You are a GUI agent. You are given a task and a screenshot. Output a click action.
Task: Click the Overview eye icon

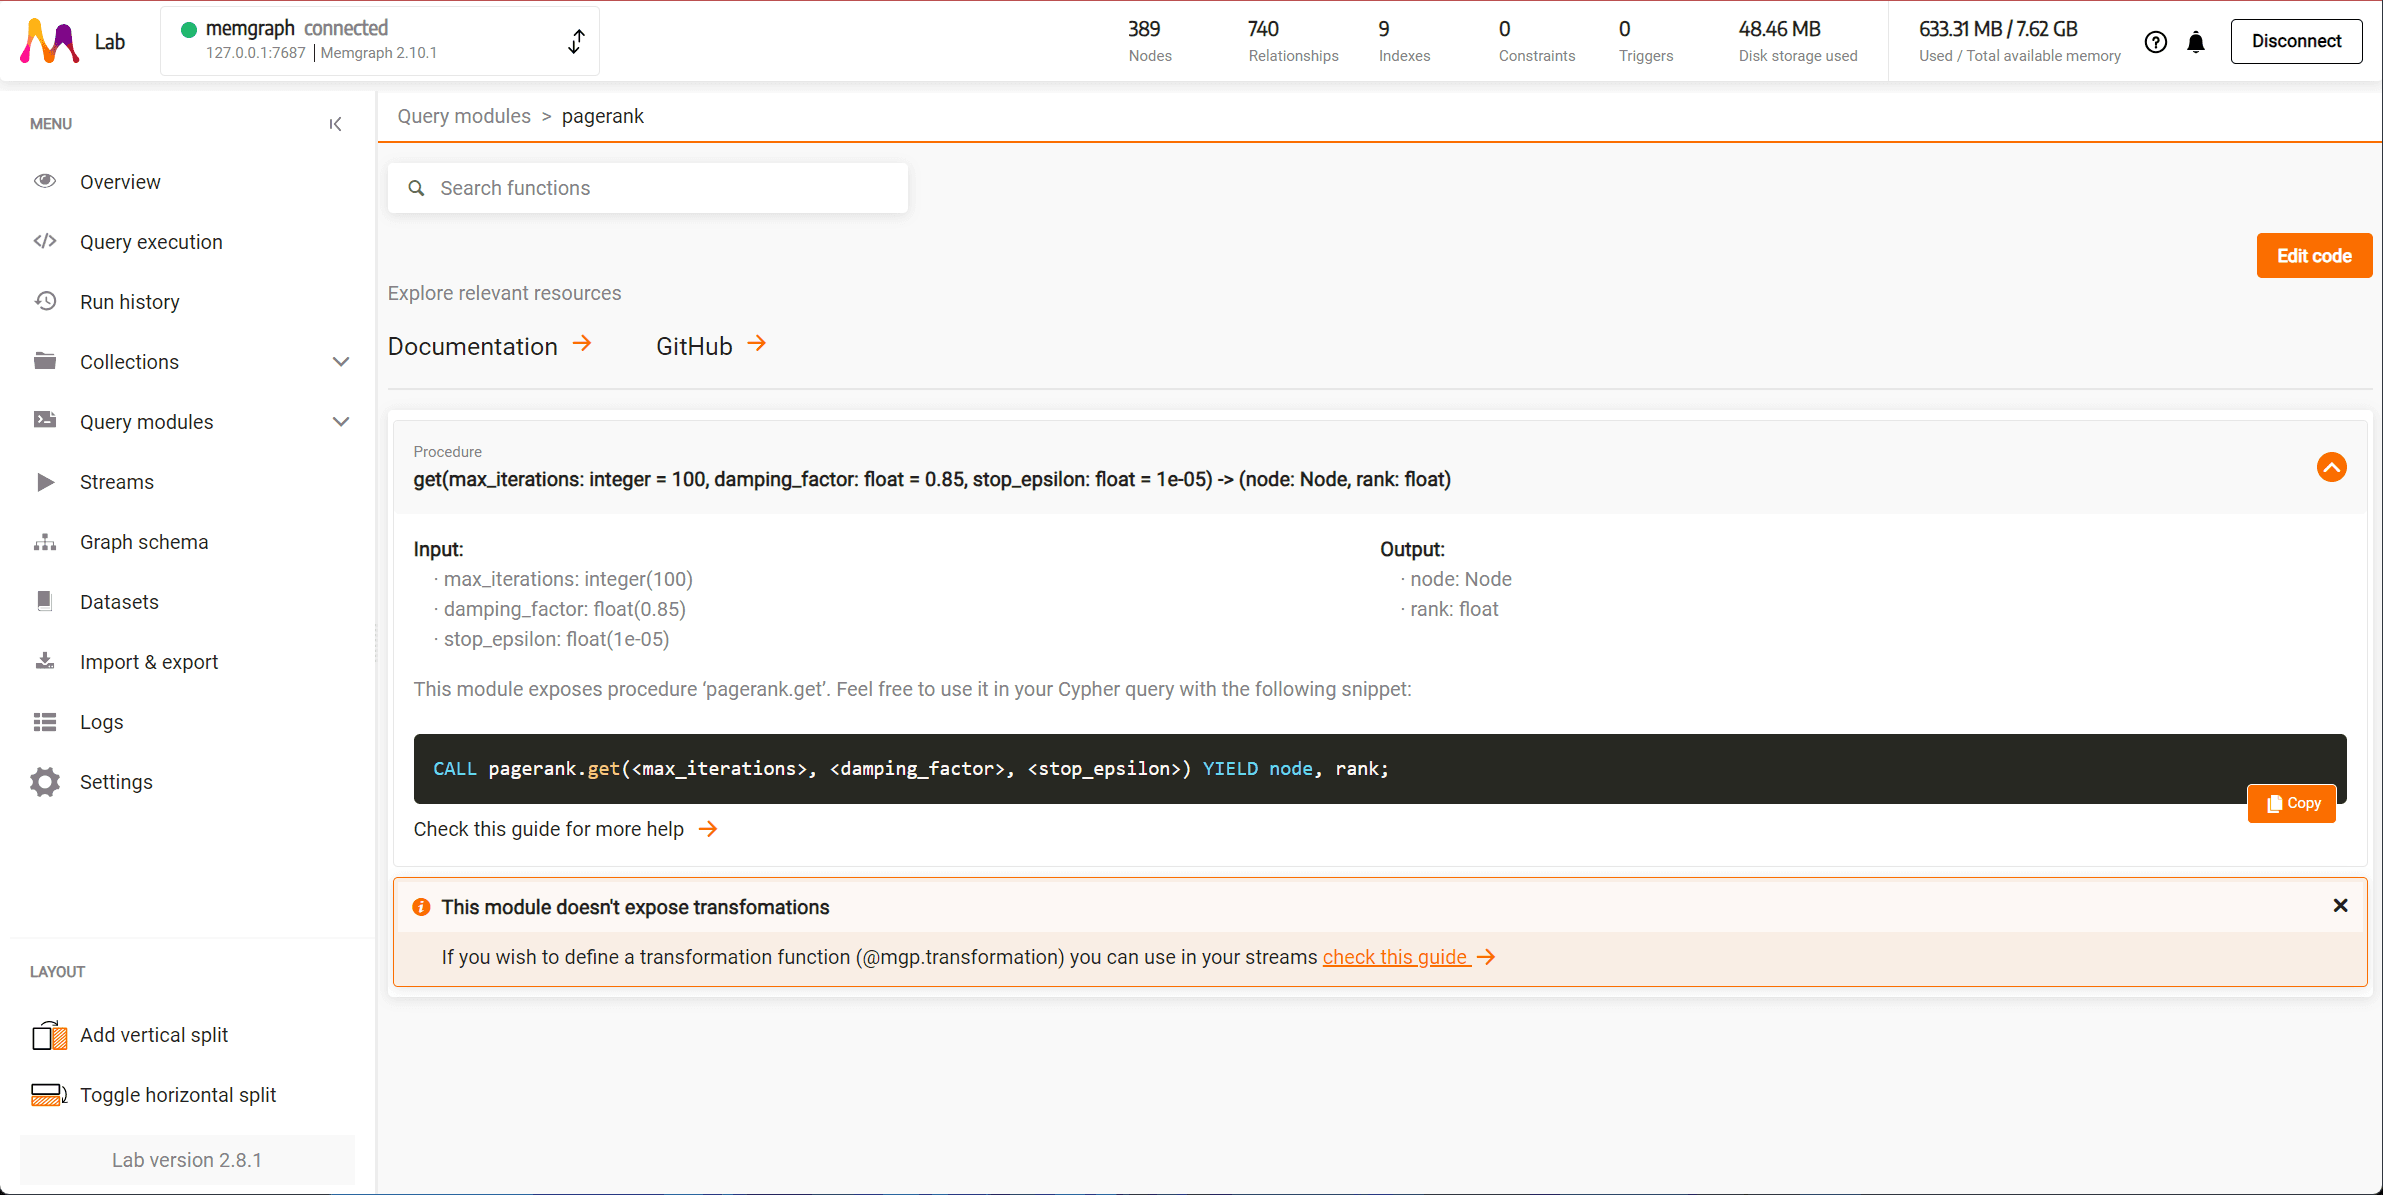point(45,181)
